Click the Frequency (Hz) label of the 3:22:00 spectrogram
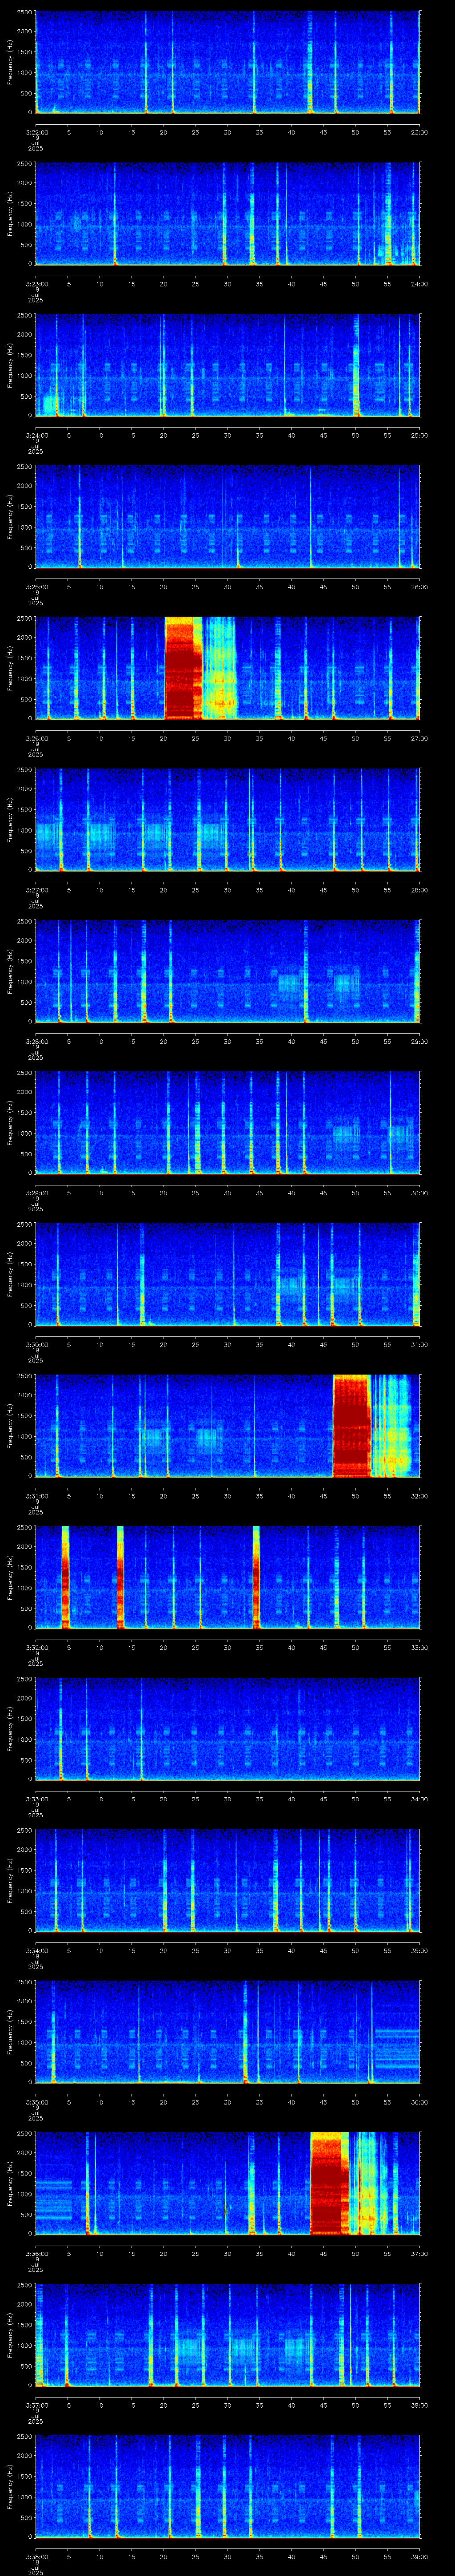This screenshot has width=455, height=2576. click(x=10, y=62)
